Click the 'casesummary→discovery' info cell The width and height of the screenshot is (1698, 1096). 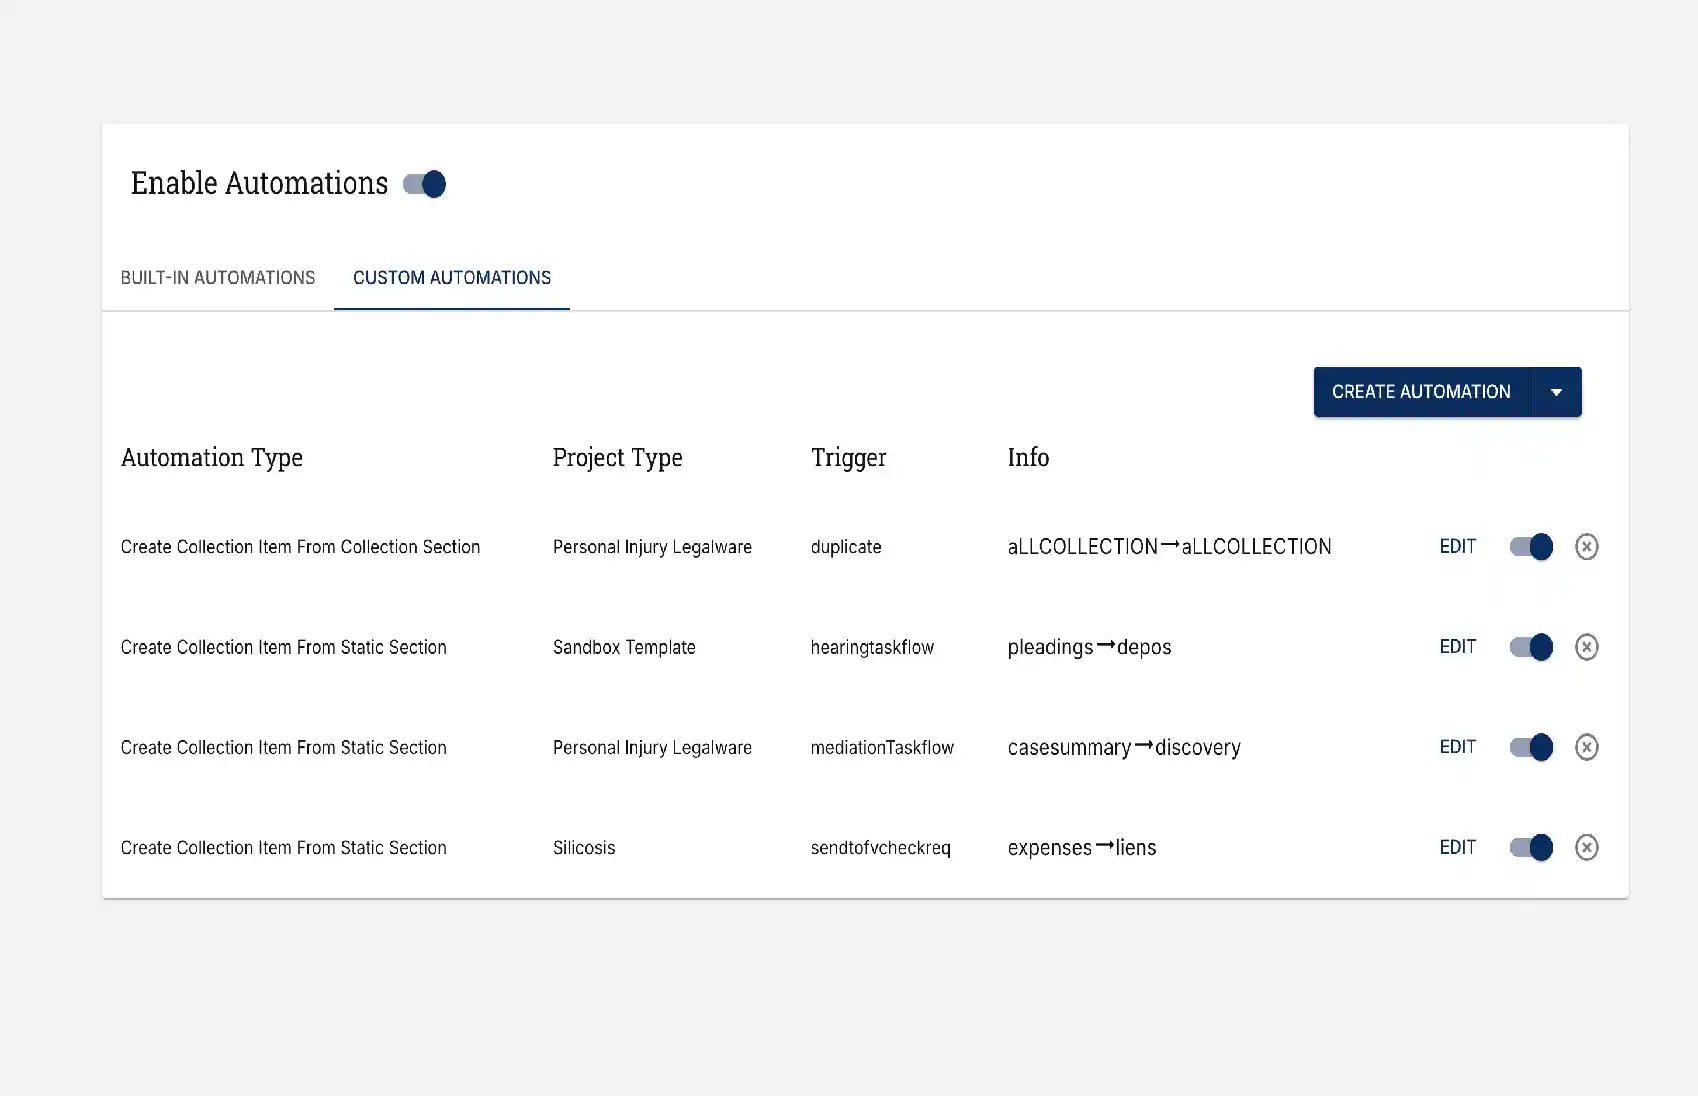point(1124,747)
